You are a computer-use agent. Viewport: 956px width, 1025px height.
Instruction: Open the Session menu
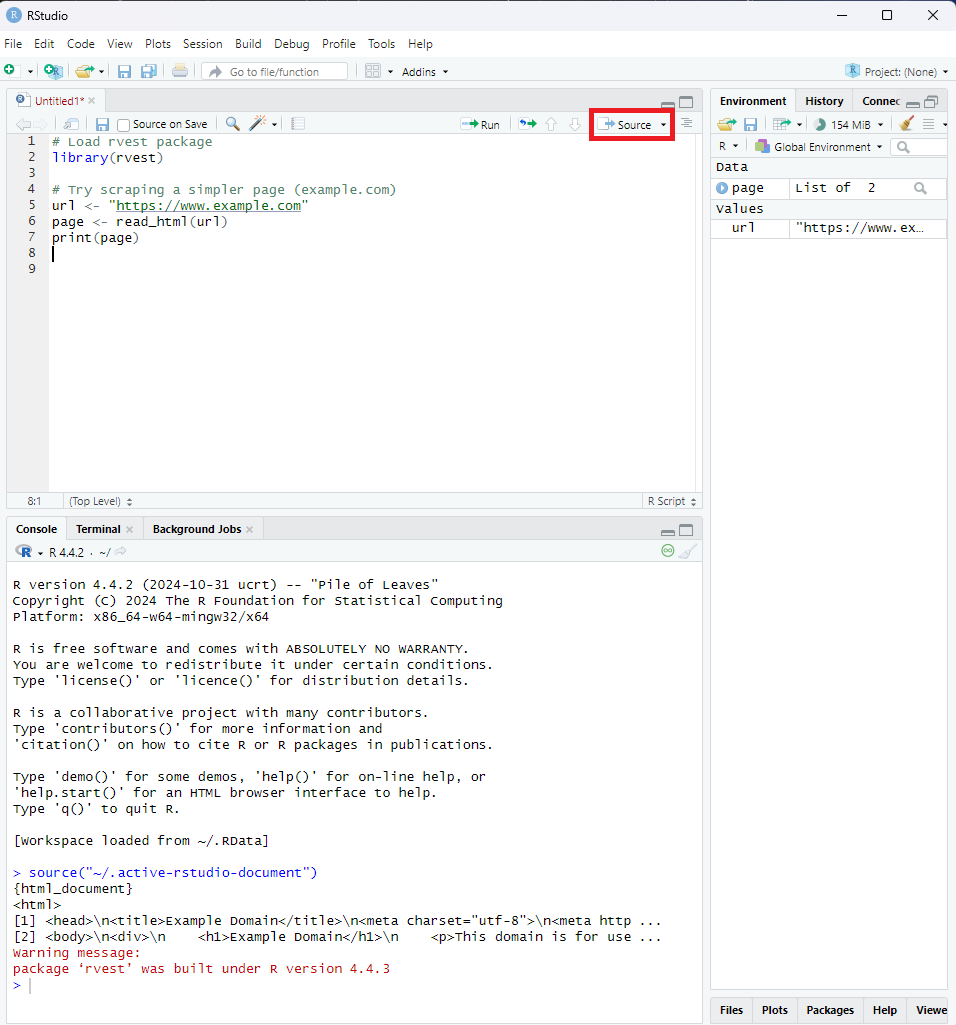(203, 44)
